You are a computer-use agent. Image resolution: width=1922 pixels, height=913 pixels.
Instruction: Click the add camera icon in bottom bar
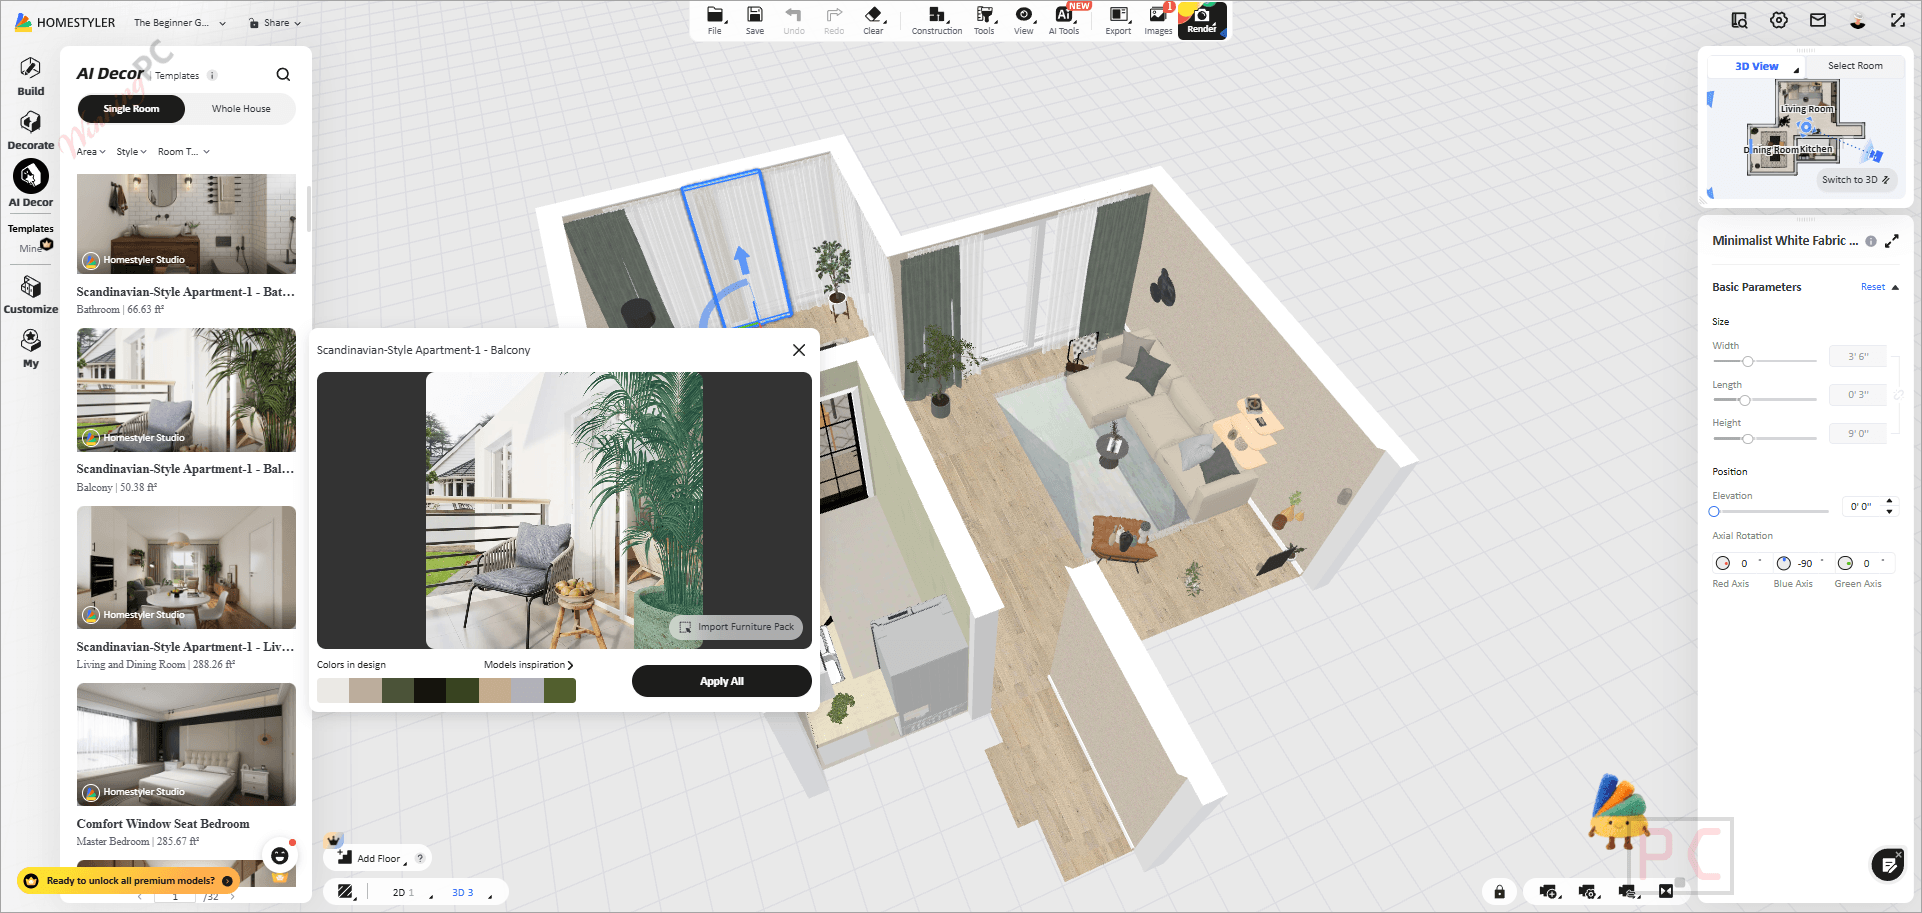click(x=1549, y=892)
